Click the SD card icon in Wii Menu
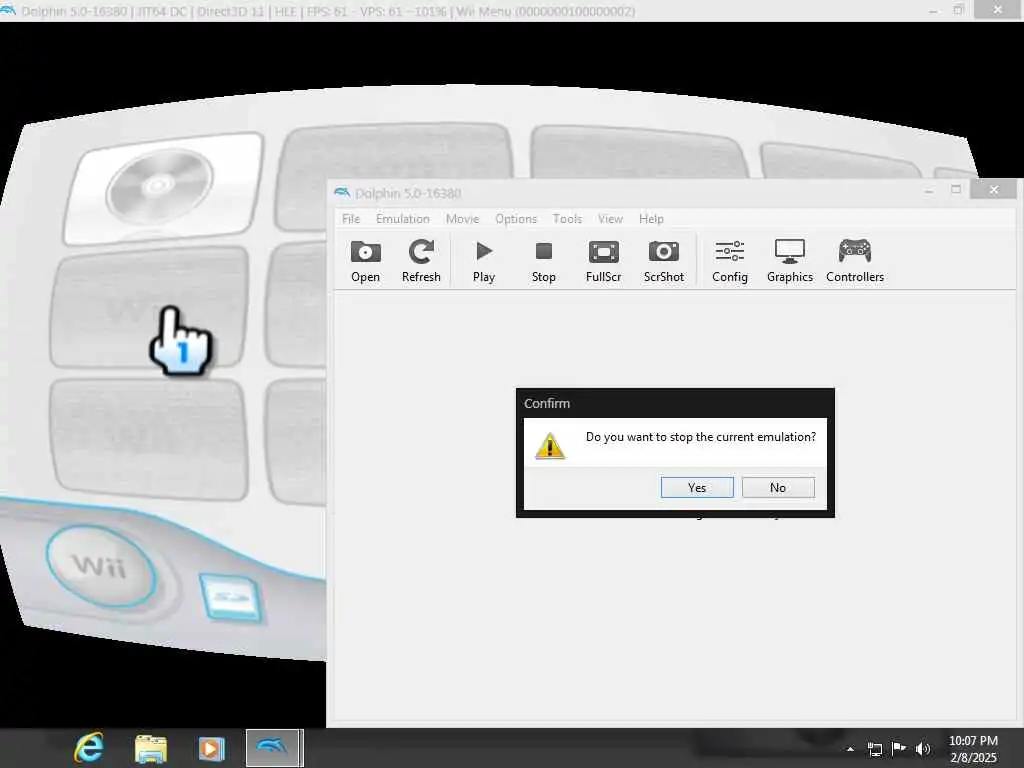This screenshot has height=768, width=1024. [231, 597]
